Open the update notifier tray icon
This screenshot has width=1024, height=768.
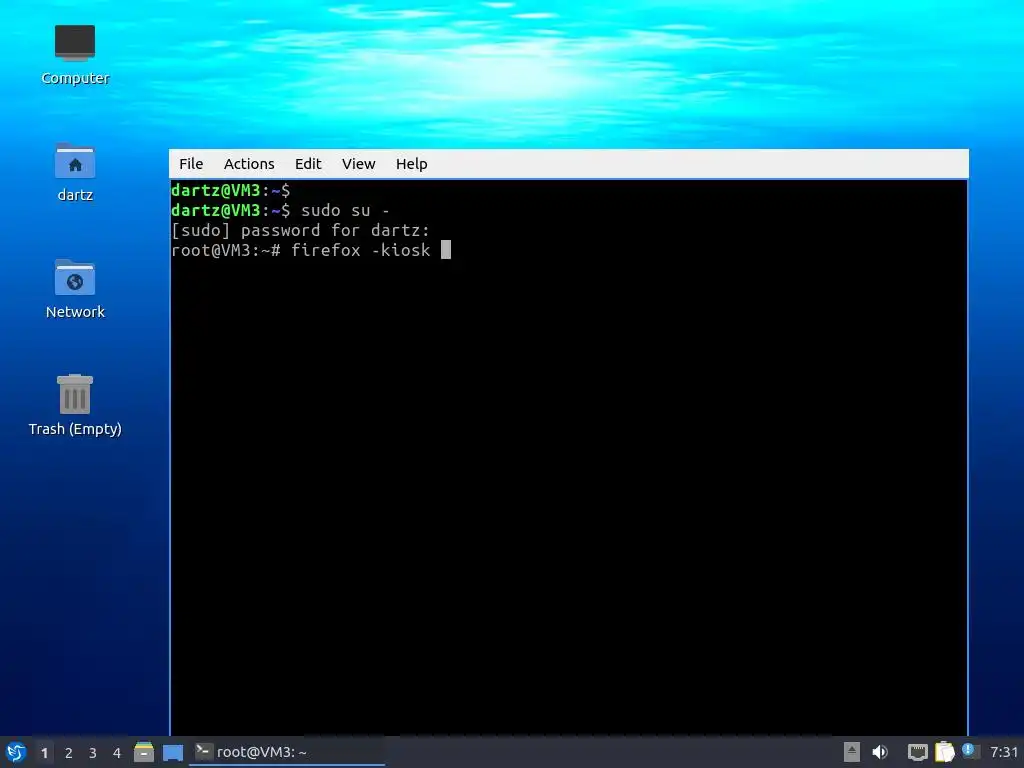pyautogui.click(x=970, y=751)
